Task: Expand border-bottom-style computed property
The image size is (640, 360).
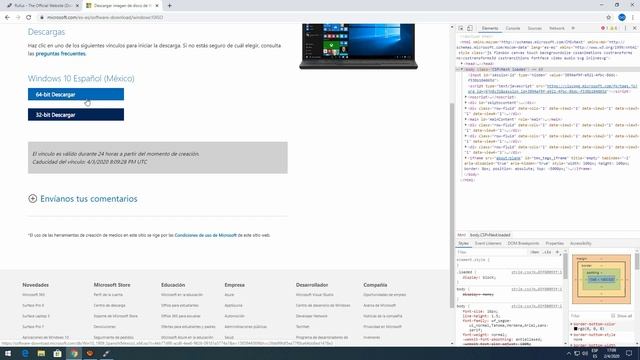Action: (572, 335)
